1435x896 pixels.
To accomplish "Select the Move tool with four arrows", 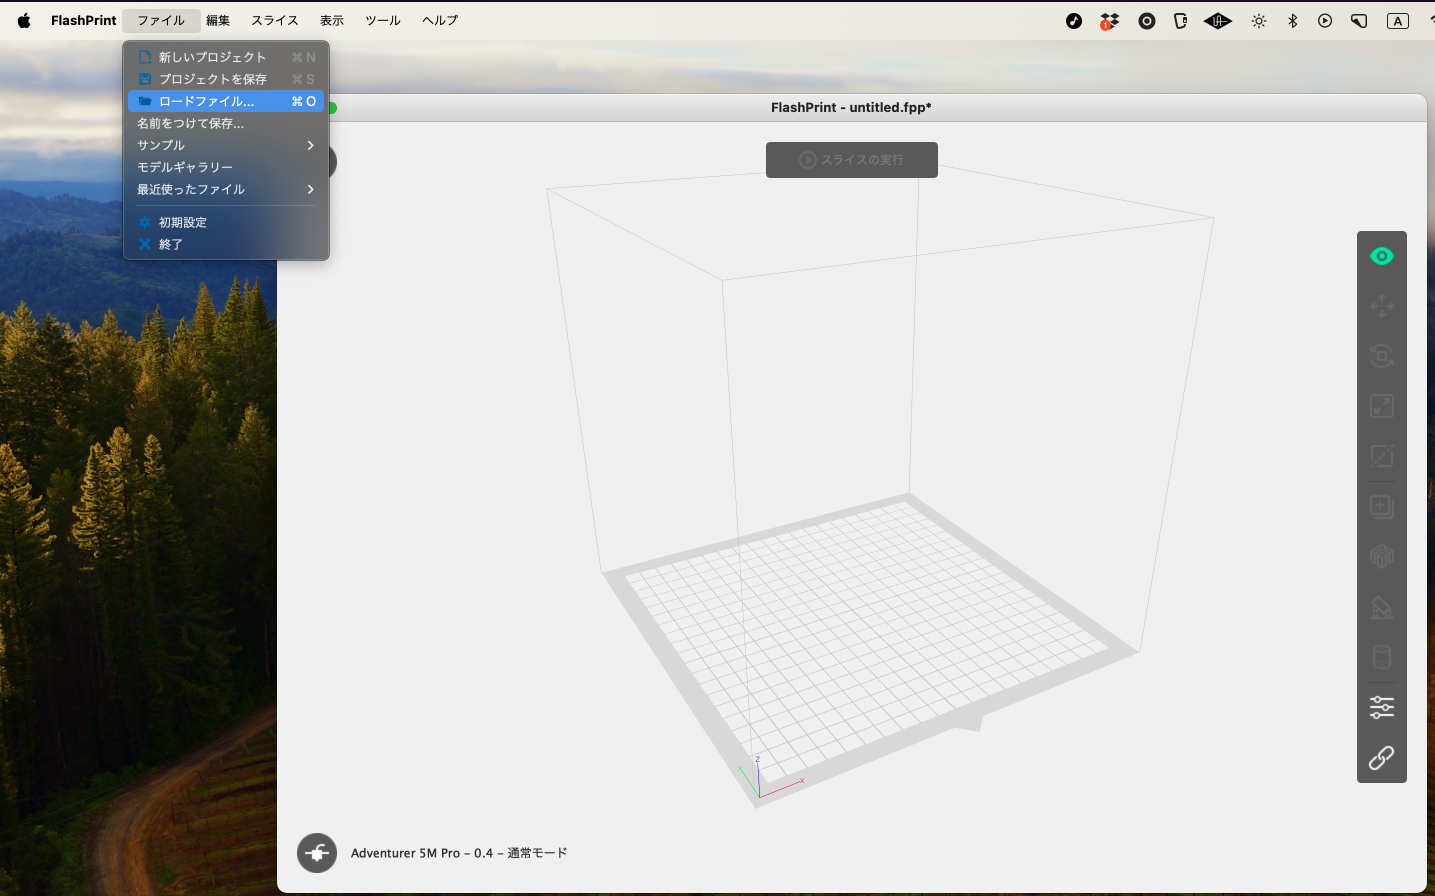I will pyautogui.click(x=1381, y=306).
